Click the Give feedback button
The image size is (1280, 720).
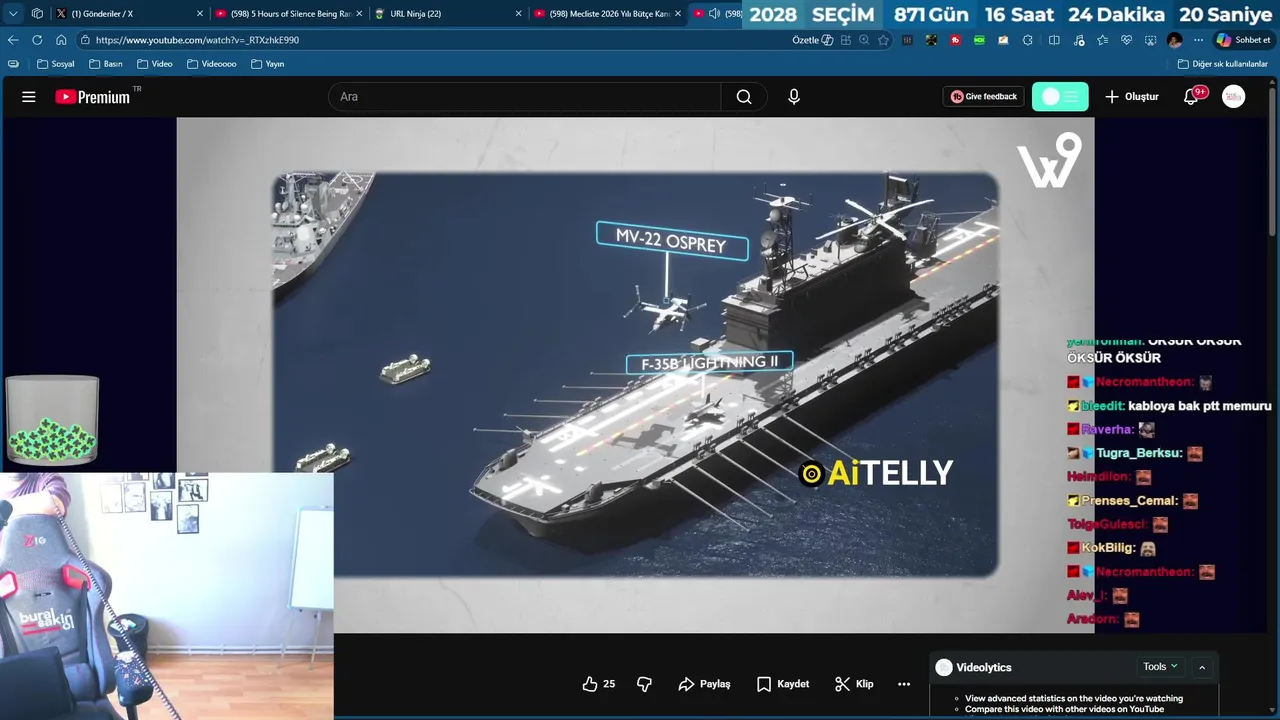[983, 97]
